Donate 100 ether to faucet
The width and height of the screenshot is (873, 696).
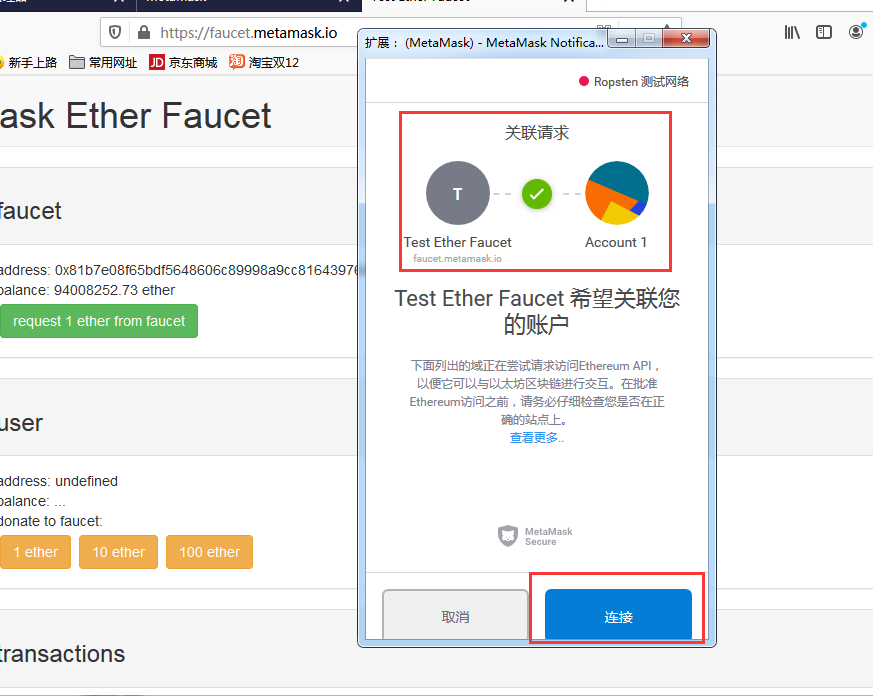click(209, 552)
